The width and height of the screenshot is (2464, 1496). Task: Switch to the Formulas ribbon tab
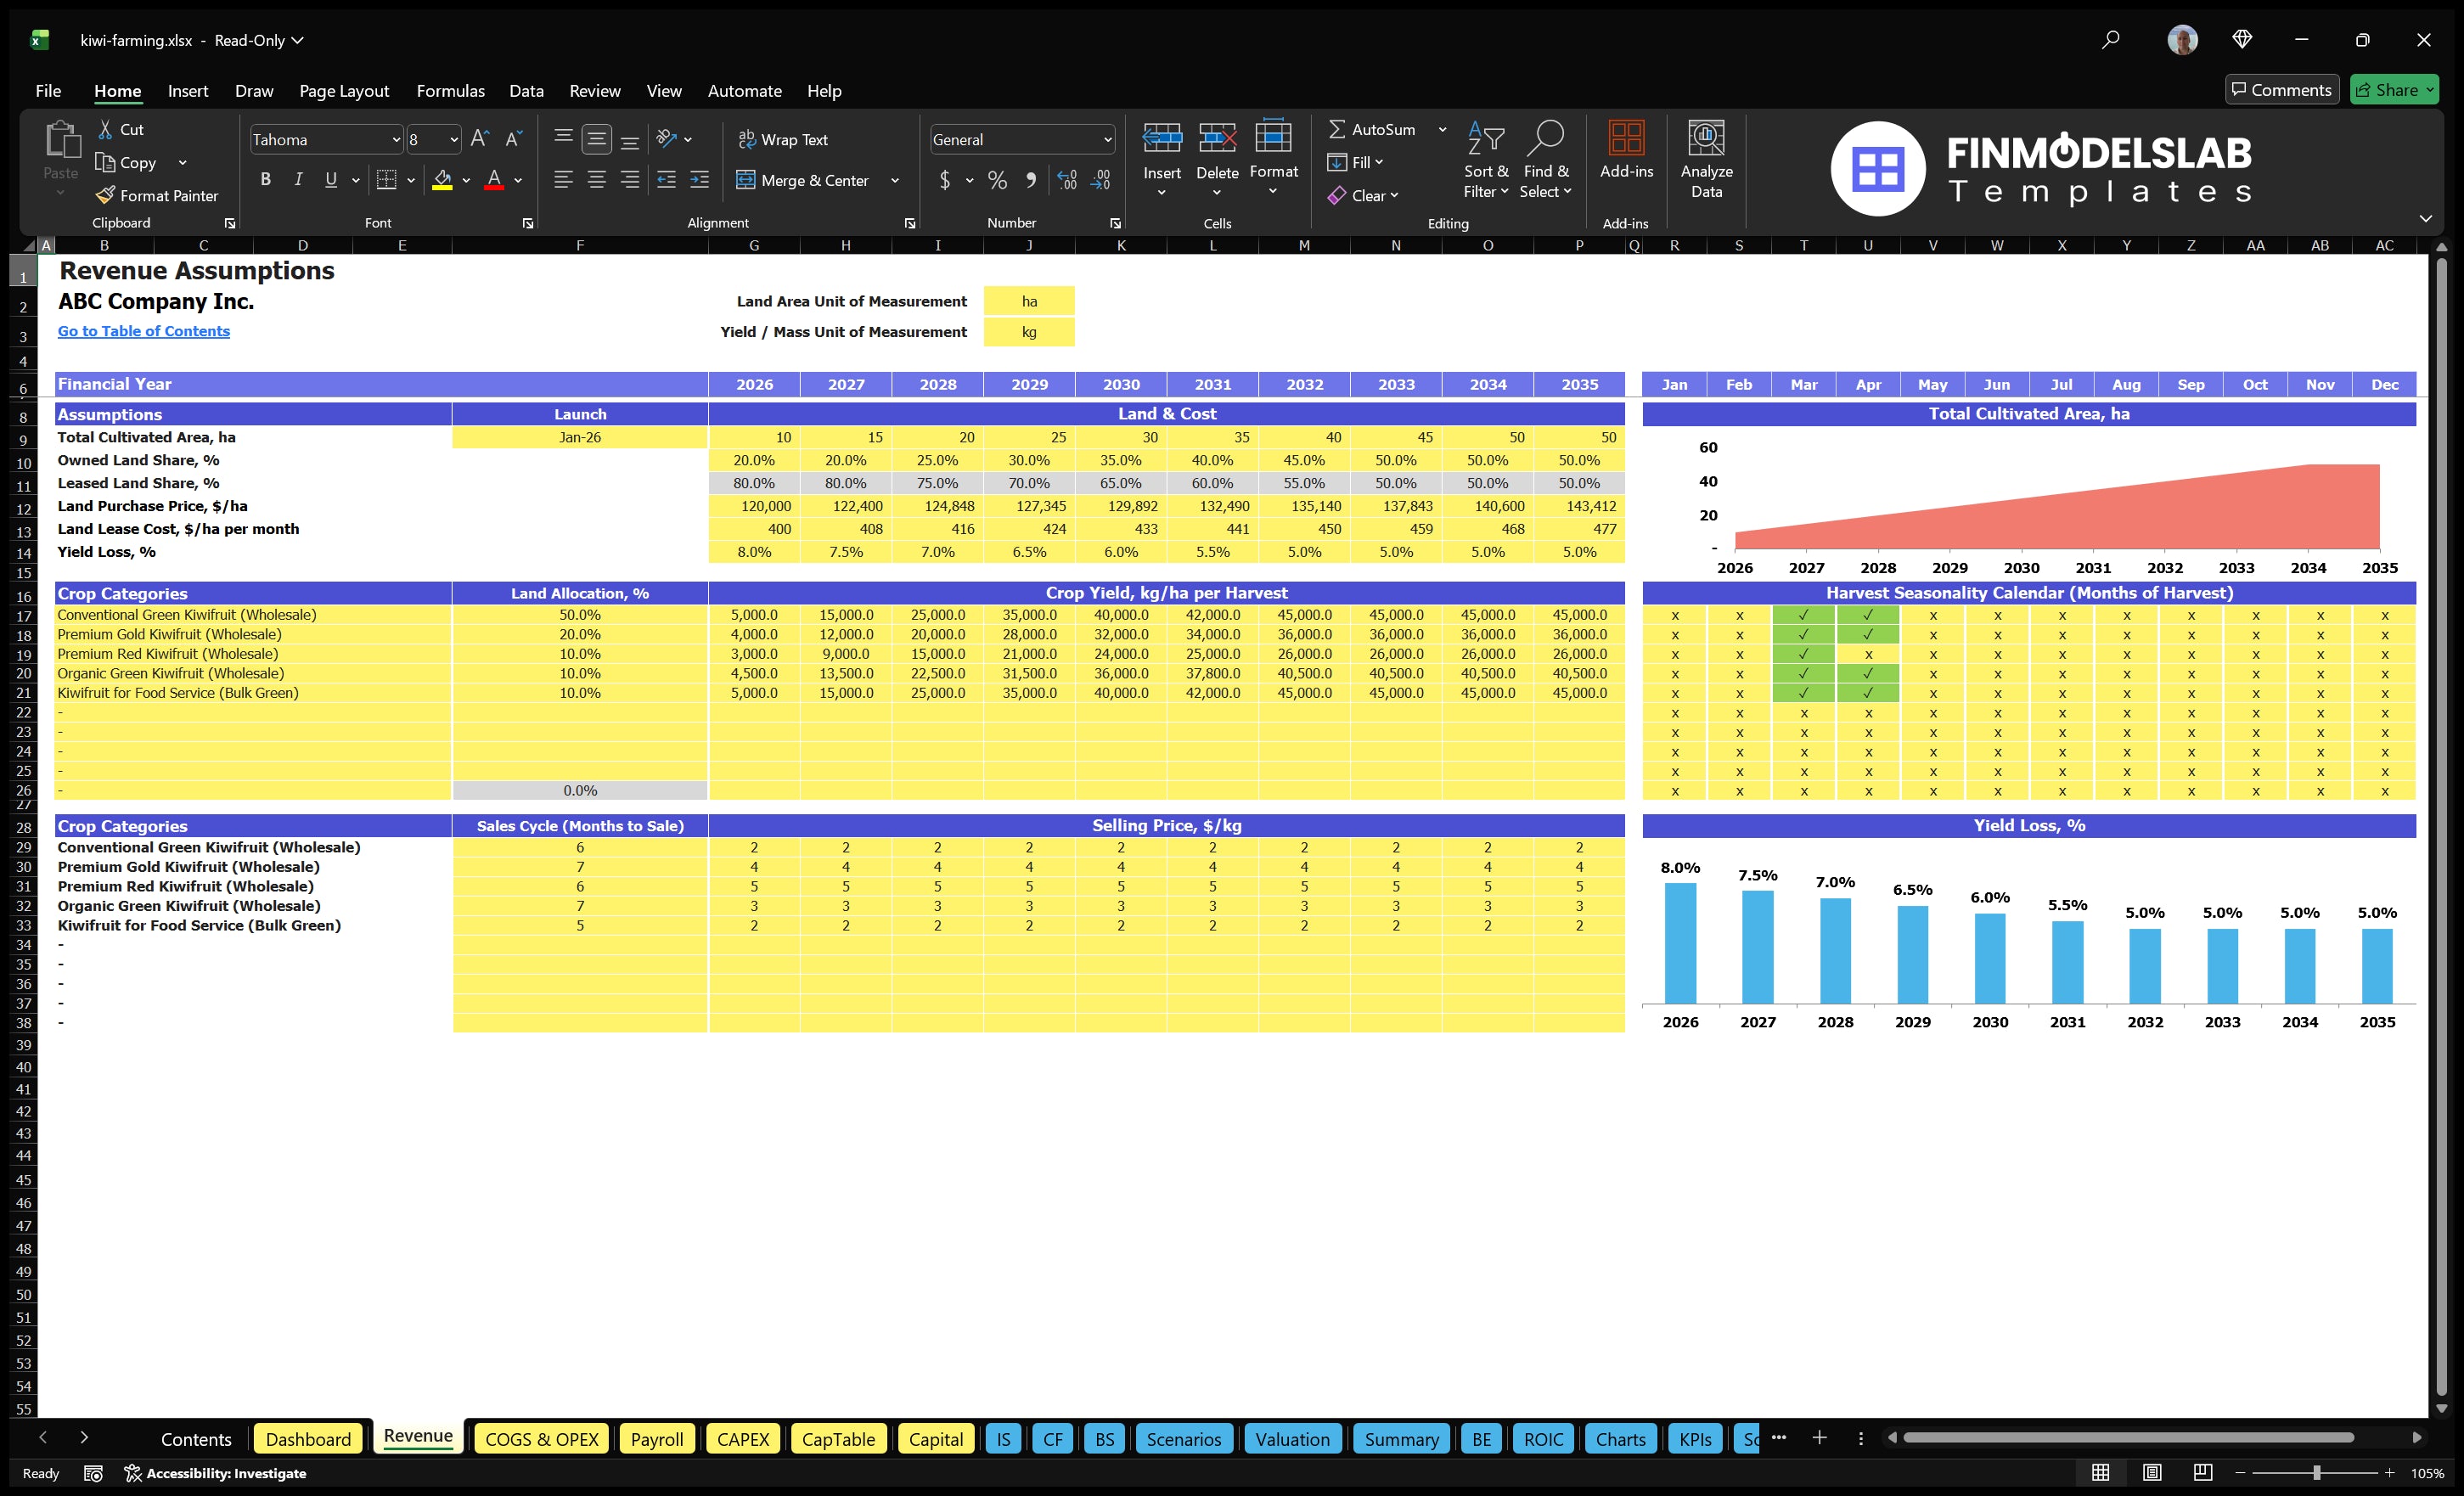click(x=450, y=91)
